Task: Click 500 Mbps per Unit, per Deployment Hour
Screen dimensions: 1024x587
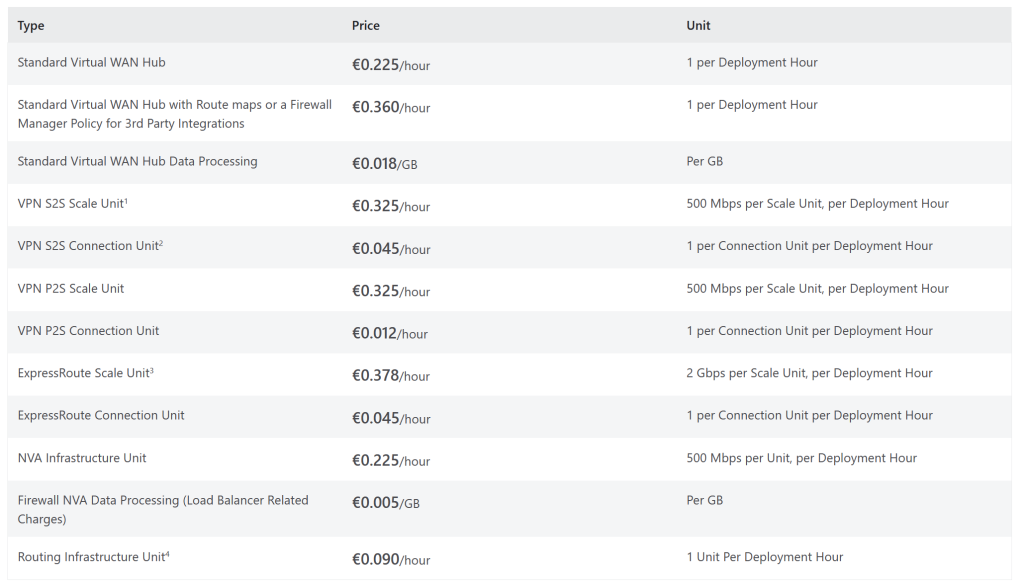Action: [x=801, y=458]
